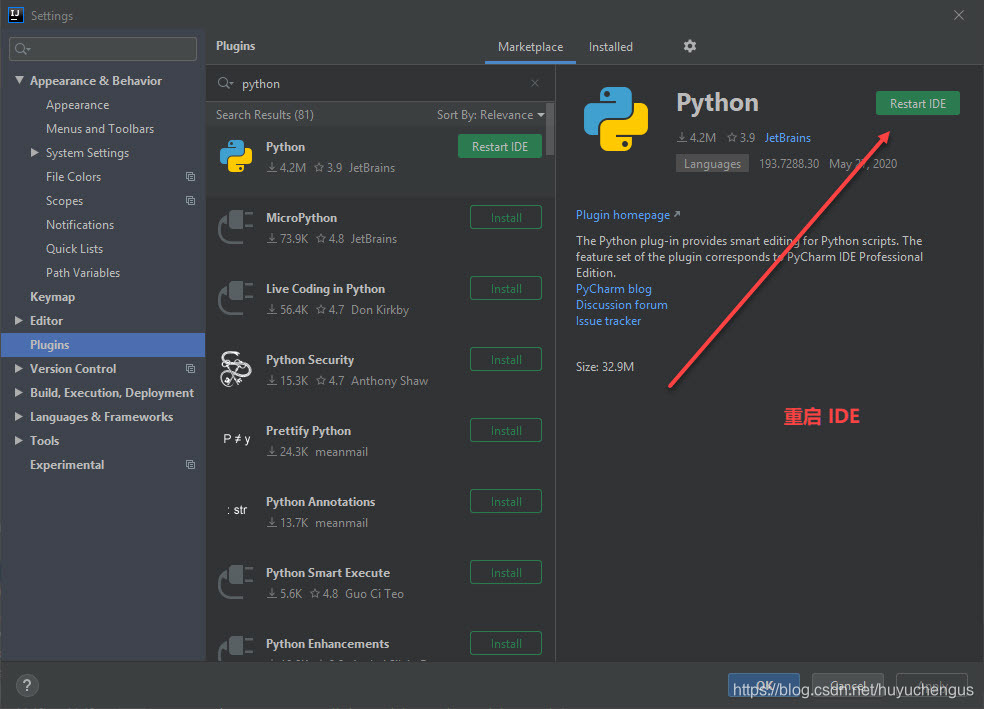Expand the Tools settings node
The width and height of the screenshot is (984, 709).
coord(19,440)
